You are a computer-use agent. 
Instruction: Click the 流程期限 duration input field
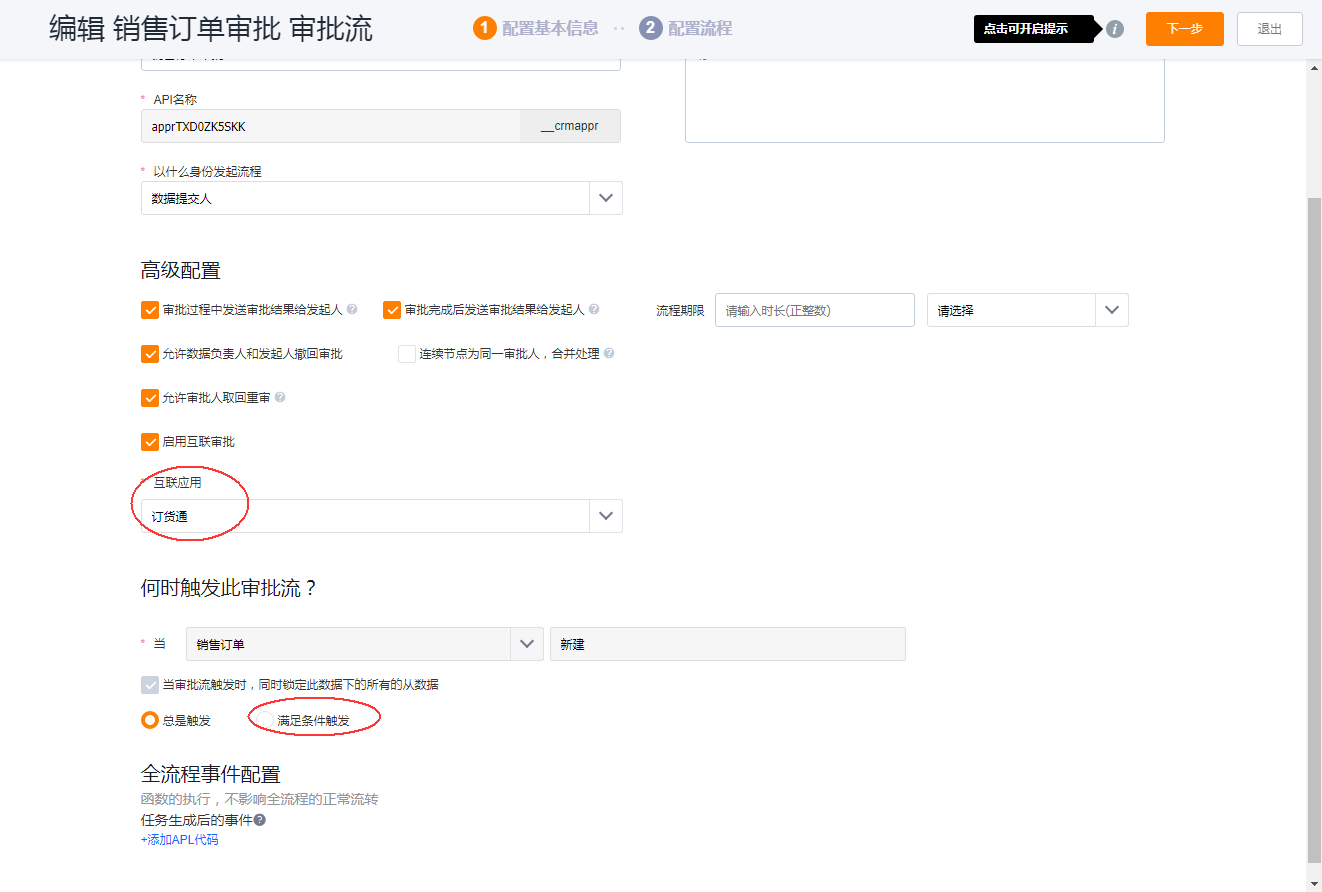tap(815, 310)
